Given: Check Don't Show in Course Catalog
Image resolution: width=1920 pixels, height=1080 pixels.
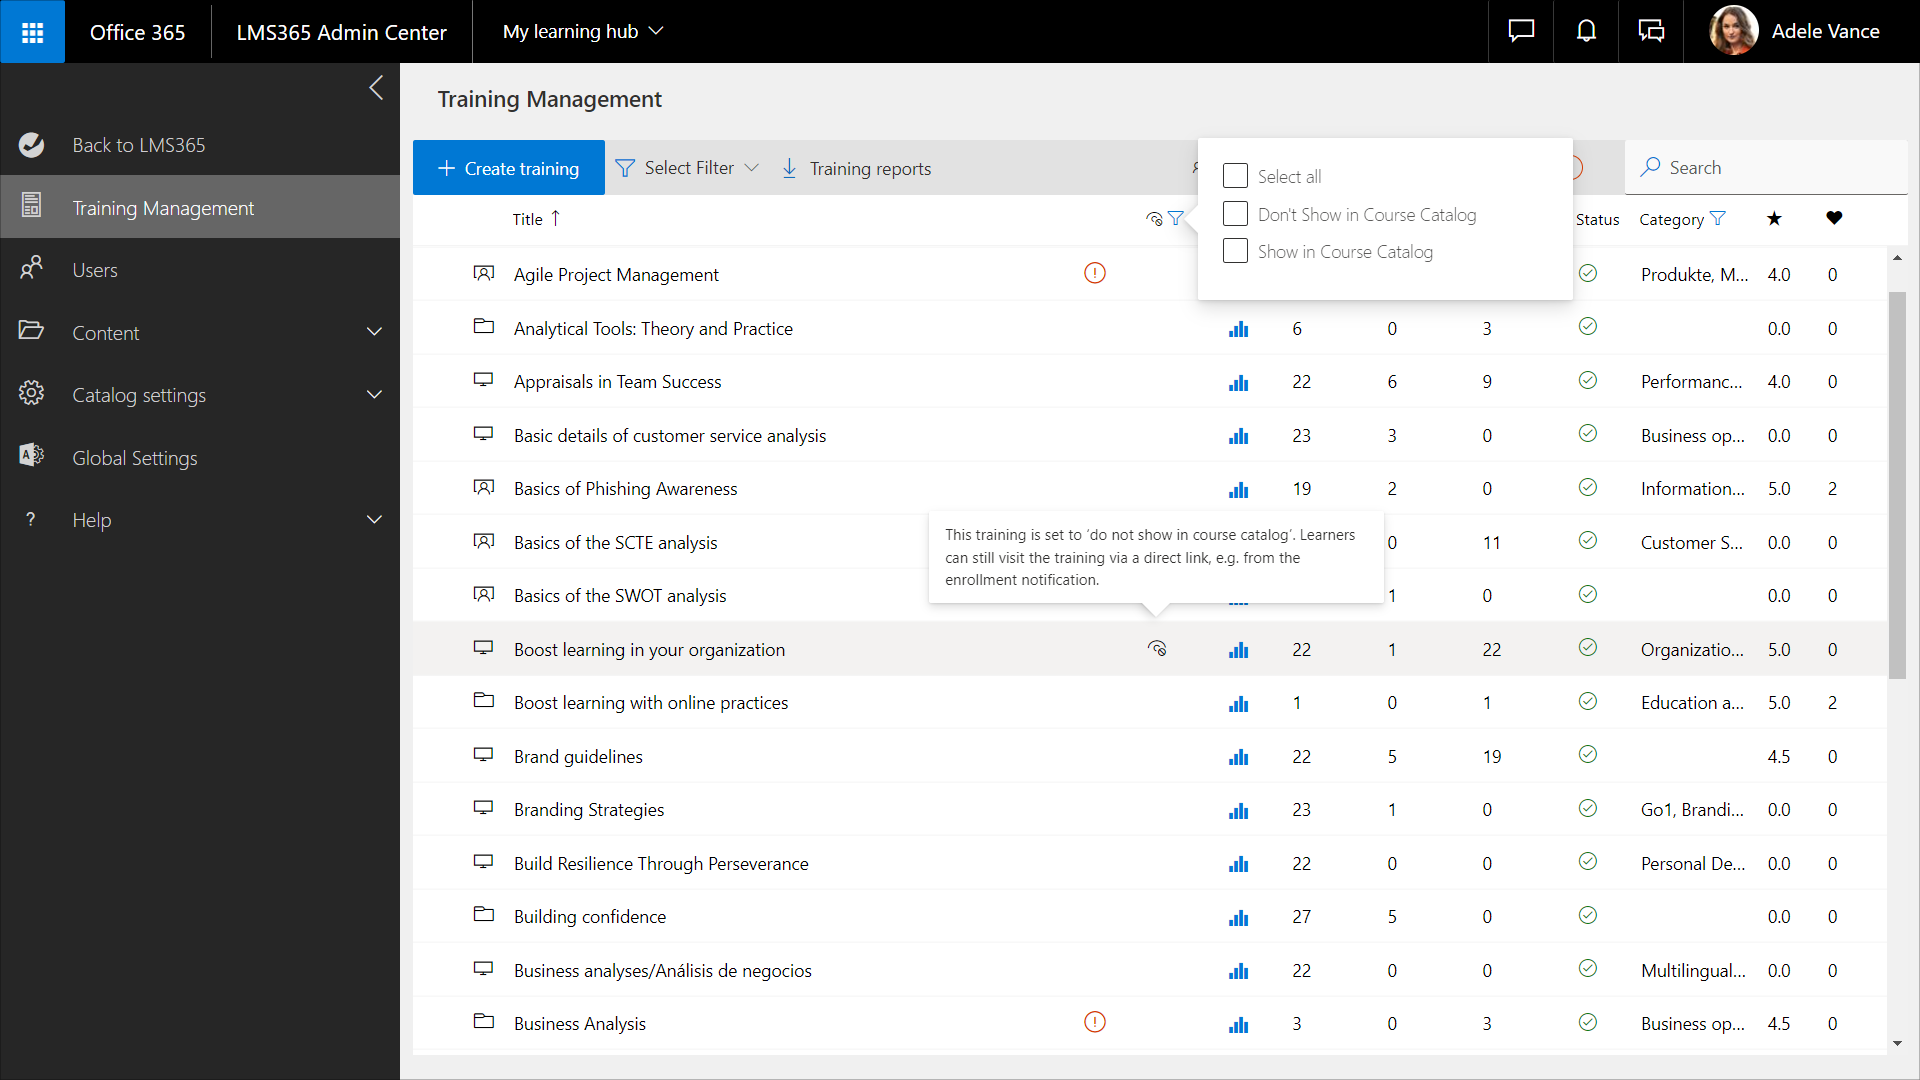Looking at the screenshot, I should pyautogui.click(x=1235, y=214).
